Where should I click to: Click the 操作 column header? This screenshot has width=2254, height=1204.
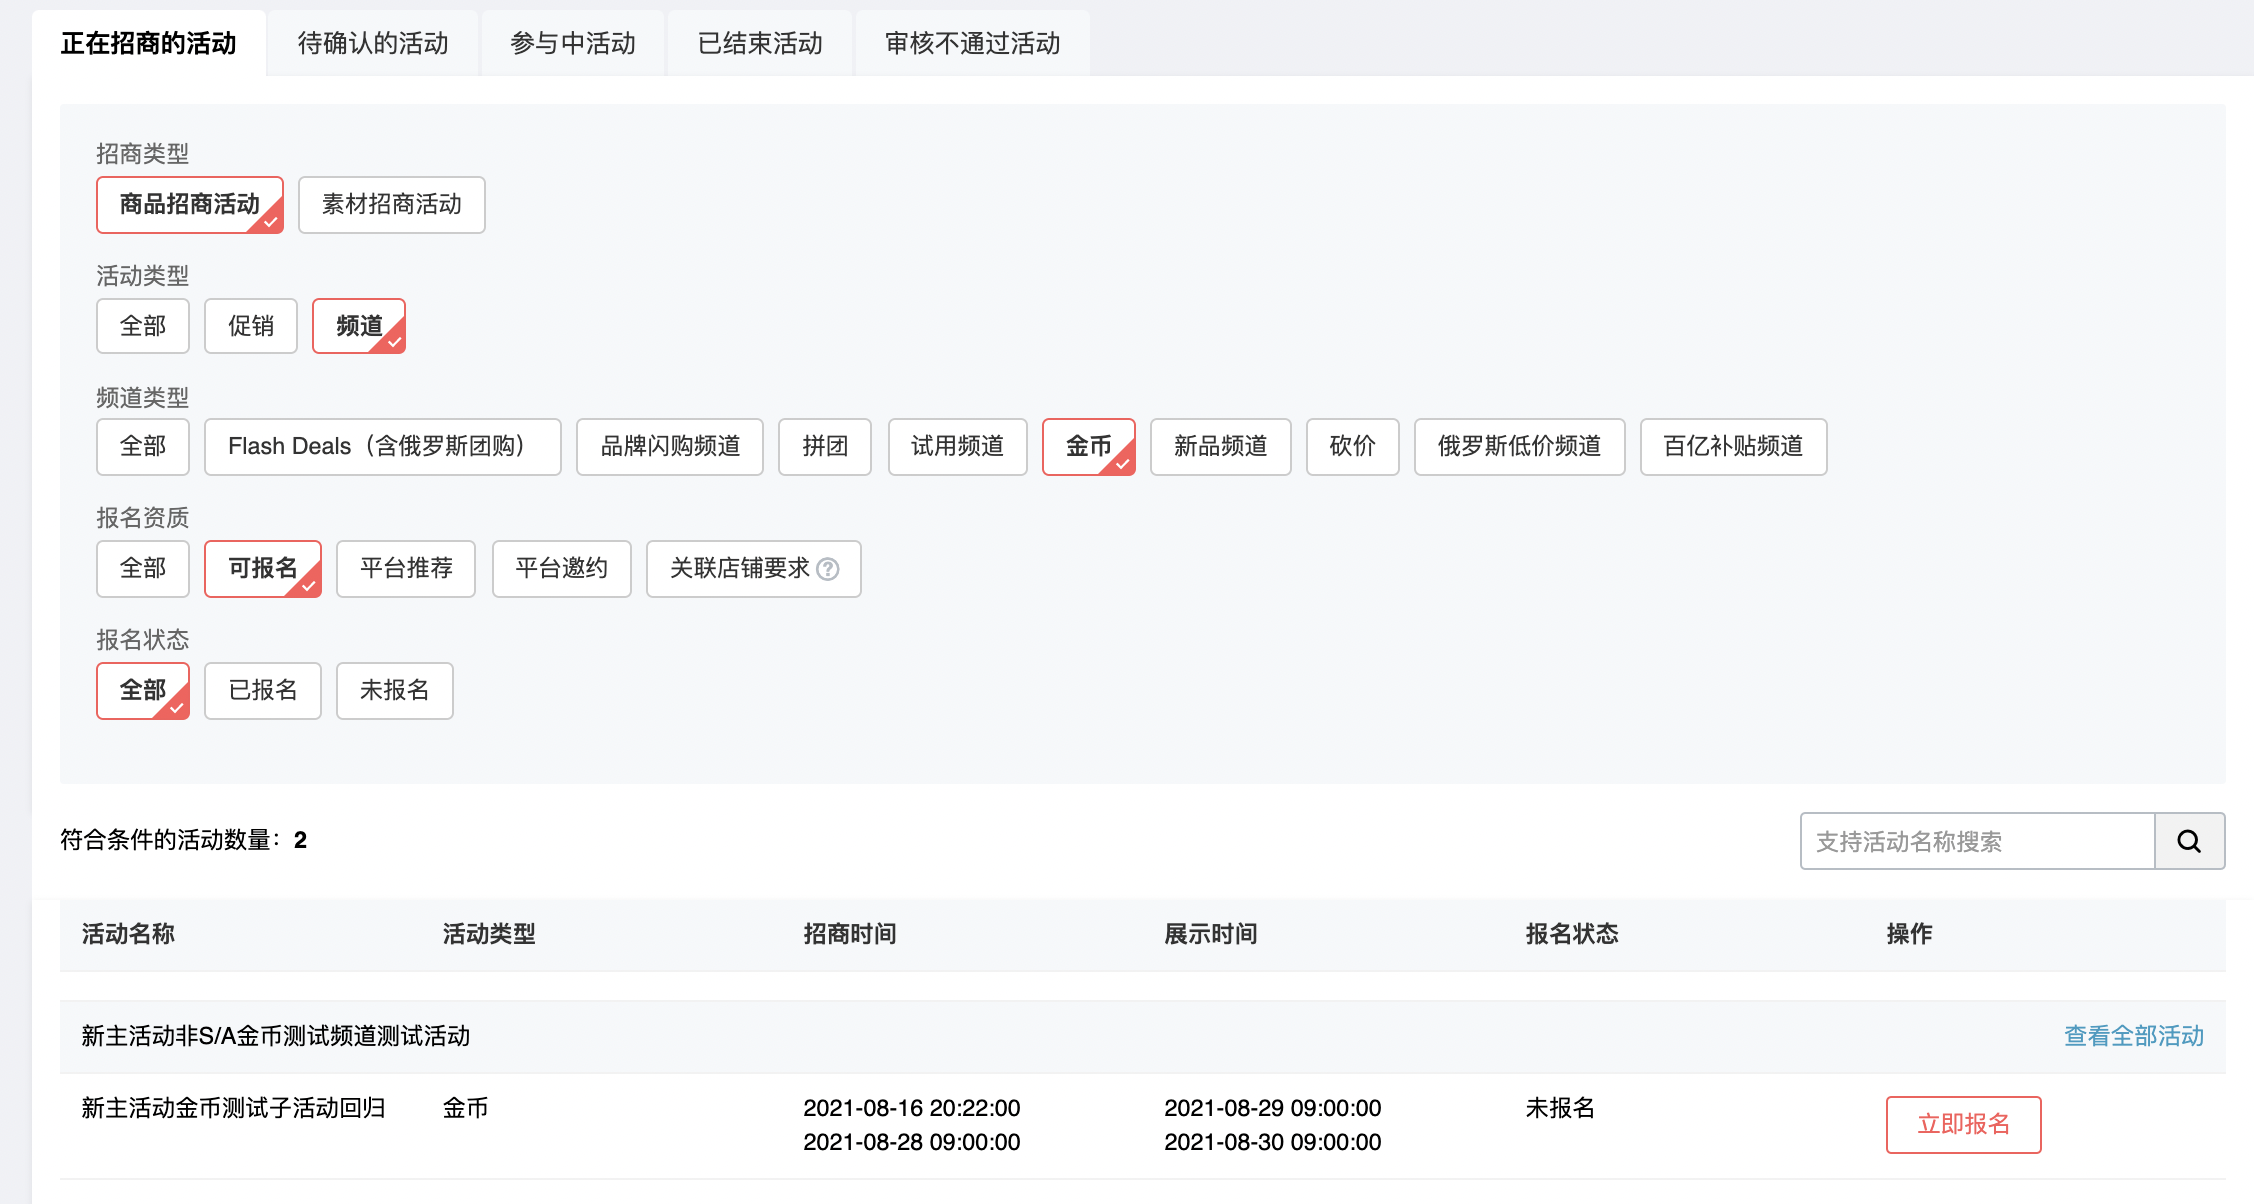click(x=1909, y=934)
